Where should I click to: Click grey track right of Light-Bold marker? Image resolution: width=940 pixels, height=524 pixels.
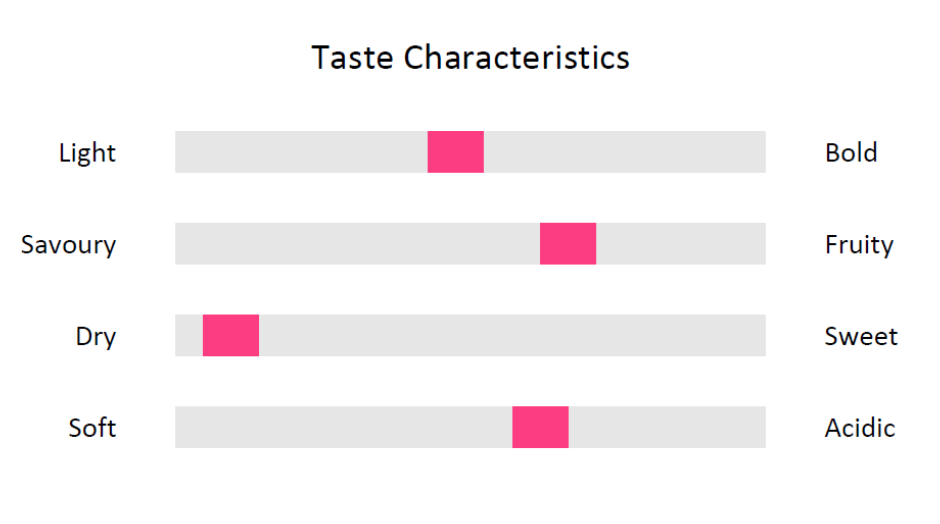625,152
